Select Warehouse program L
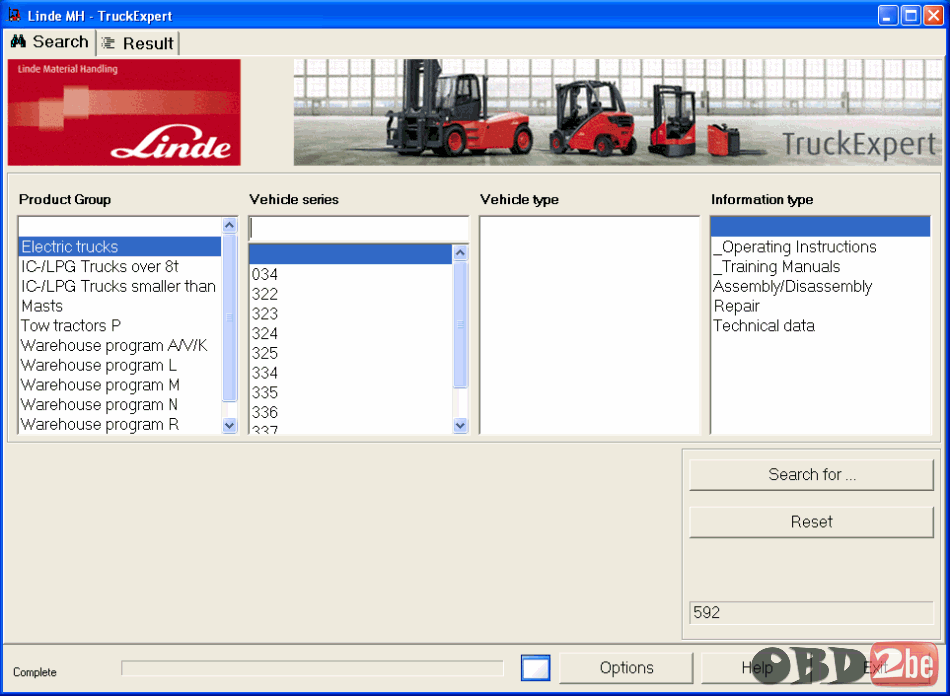 [120, 365]
